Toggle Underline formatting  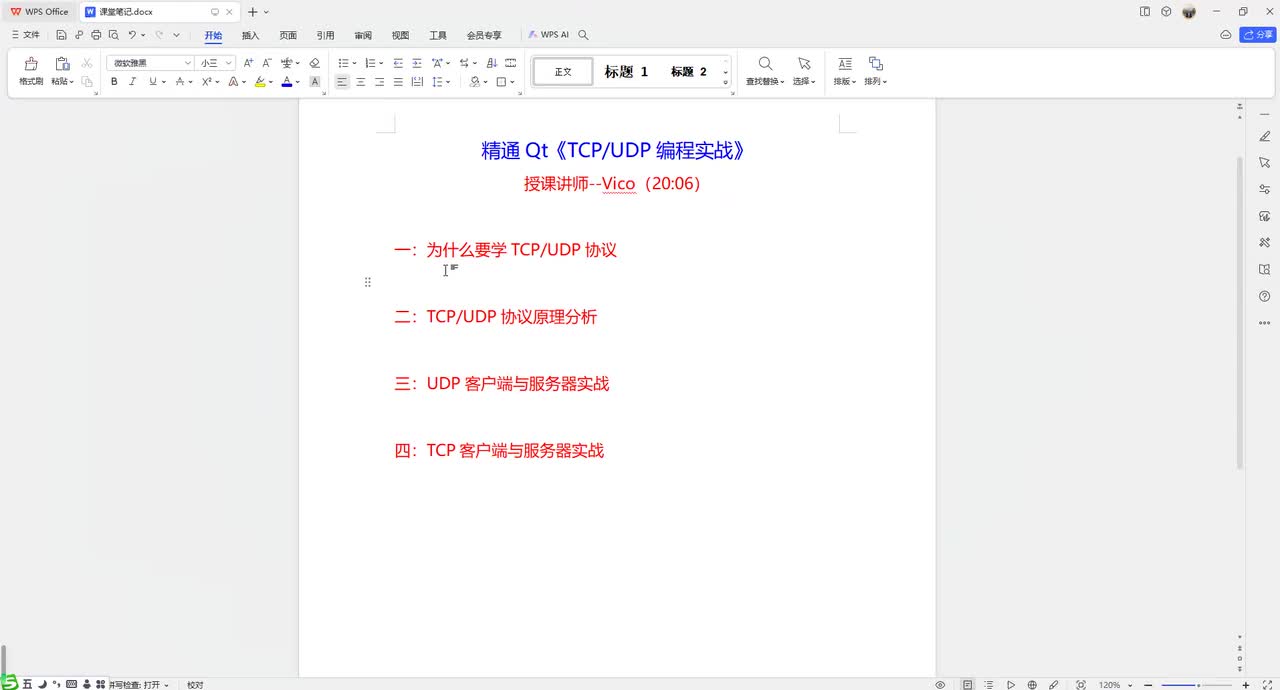(152, 82)
